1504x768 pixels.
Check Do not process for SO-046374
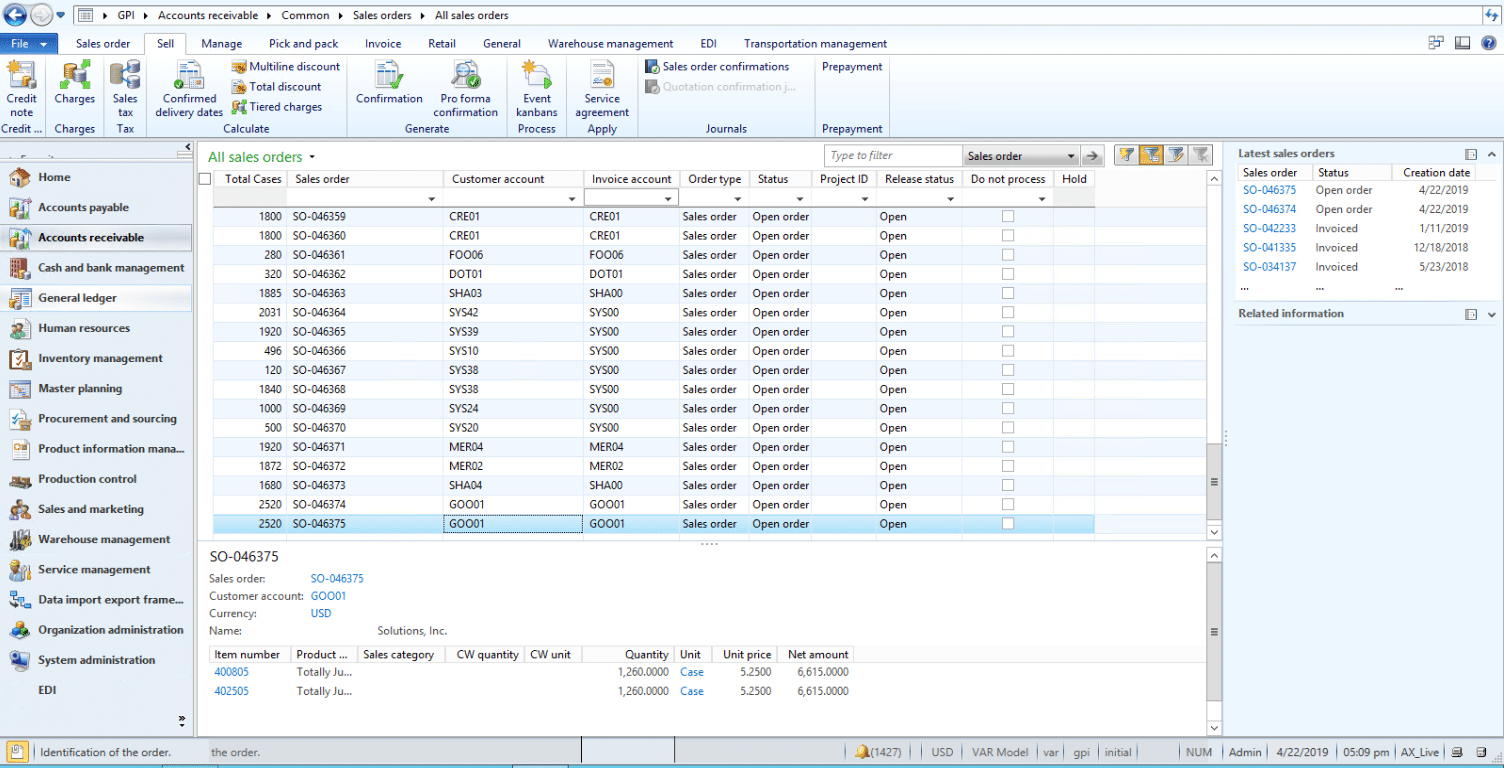coord(1008,504)
